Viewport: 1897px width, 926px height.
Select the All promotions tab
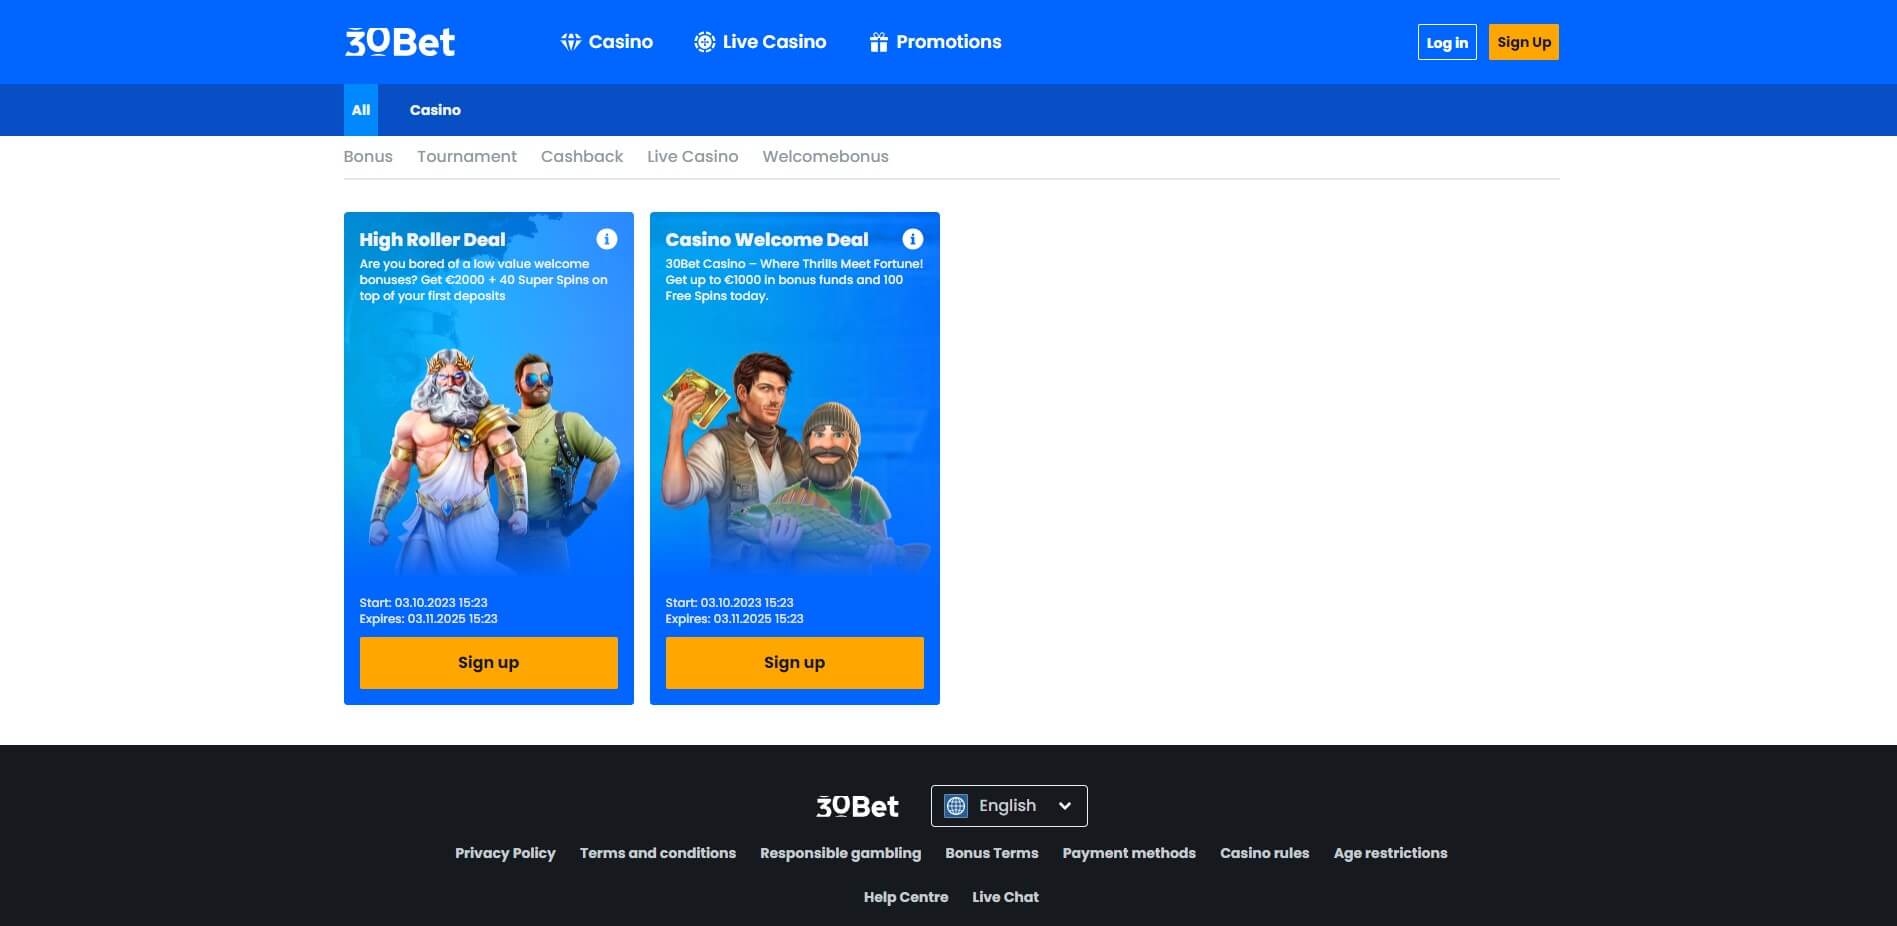tap(361, 110)
